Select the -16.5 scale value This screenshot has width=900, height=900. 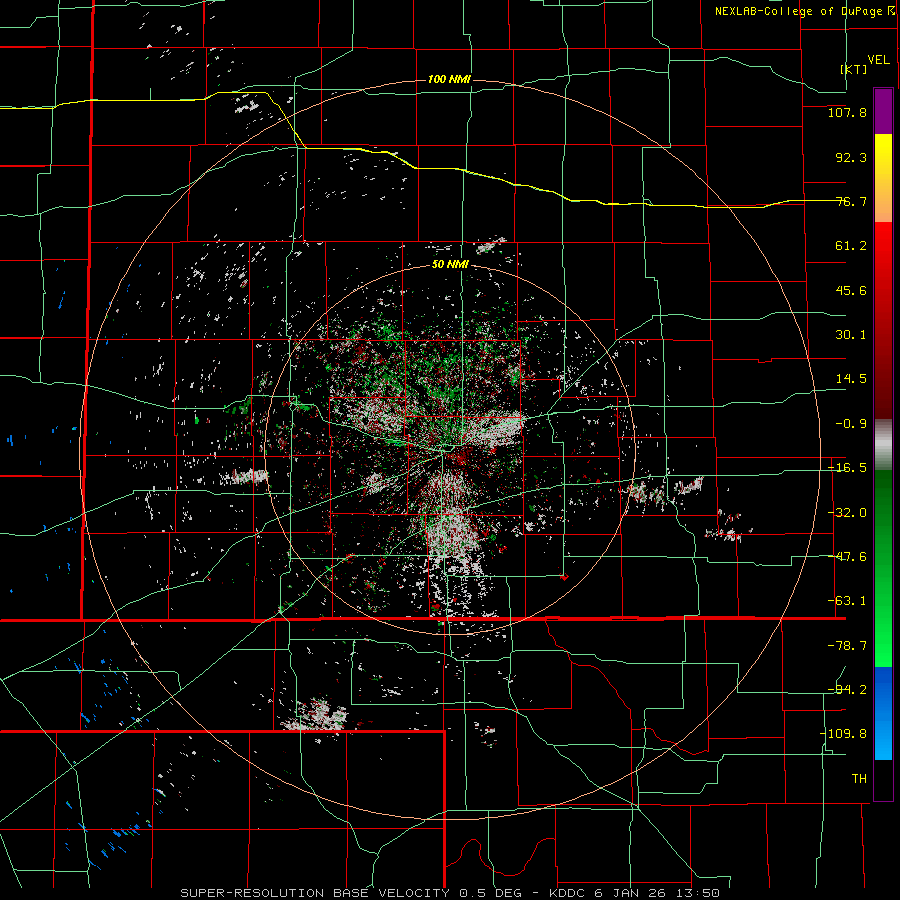click(847, 467)
